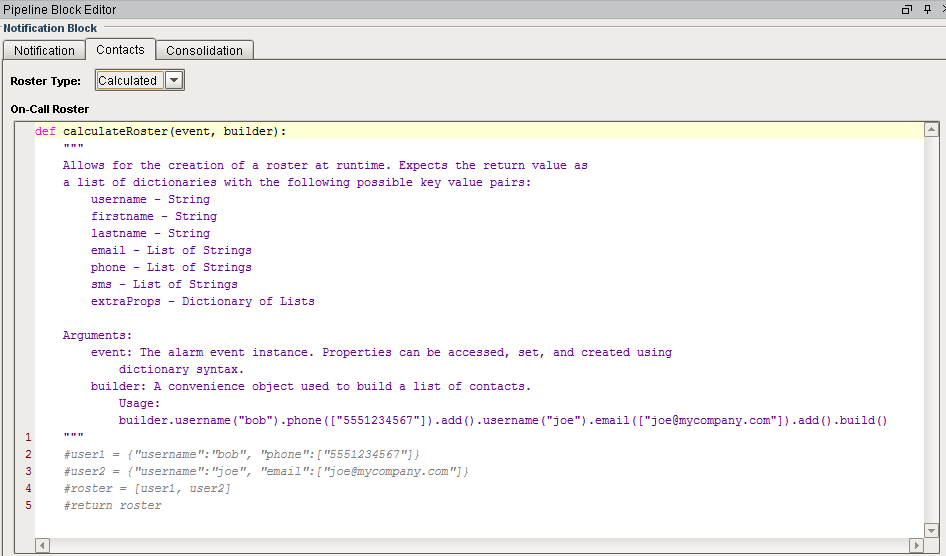Click the 'firstname - String' line
Screen dimensions: 946x556
click(x=154, y=216)
